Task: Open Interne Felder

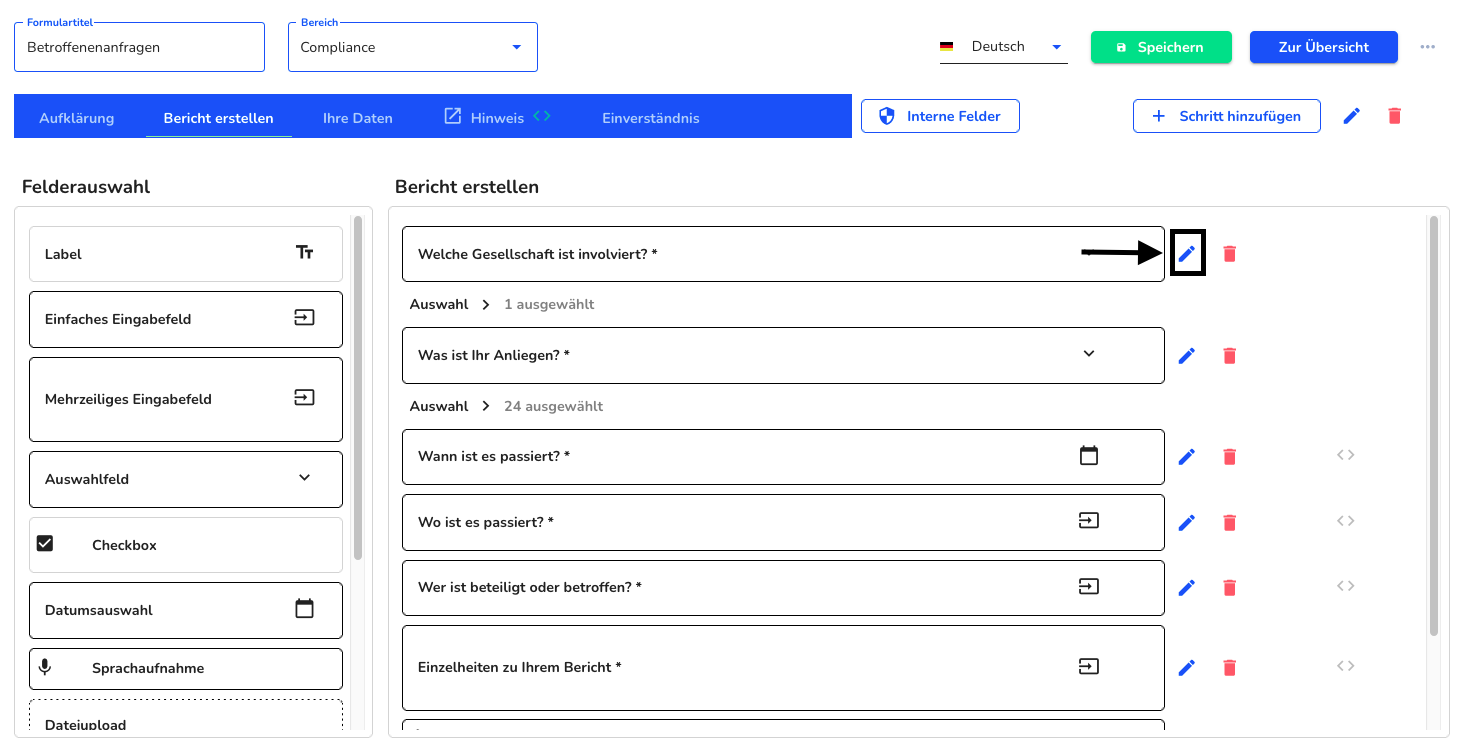Action: point(940,116)
